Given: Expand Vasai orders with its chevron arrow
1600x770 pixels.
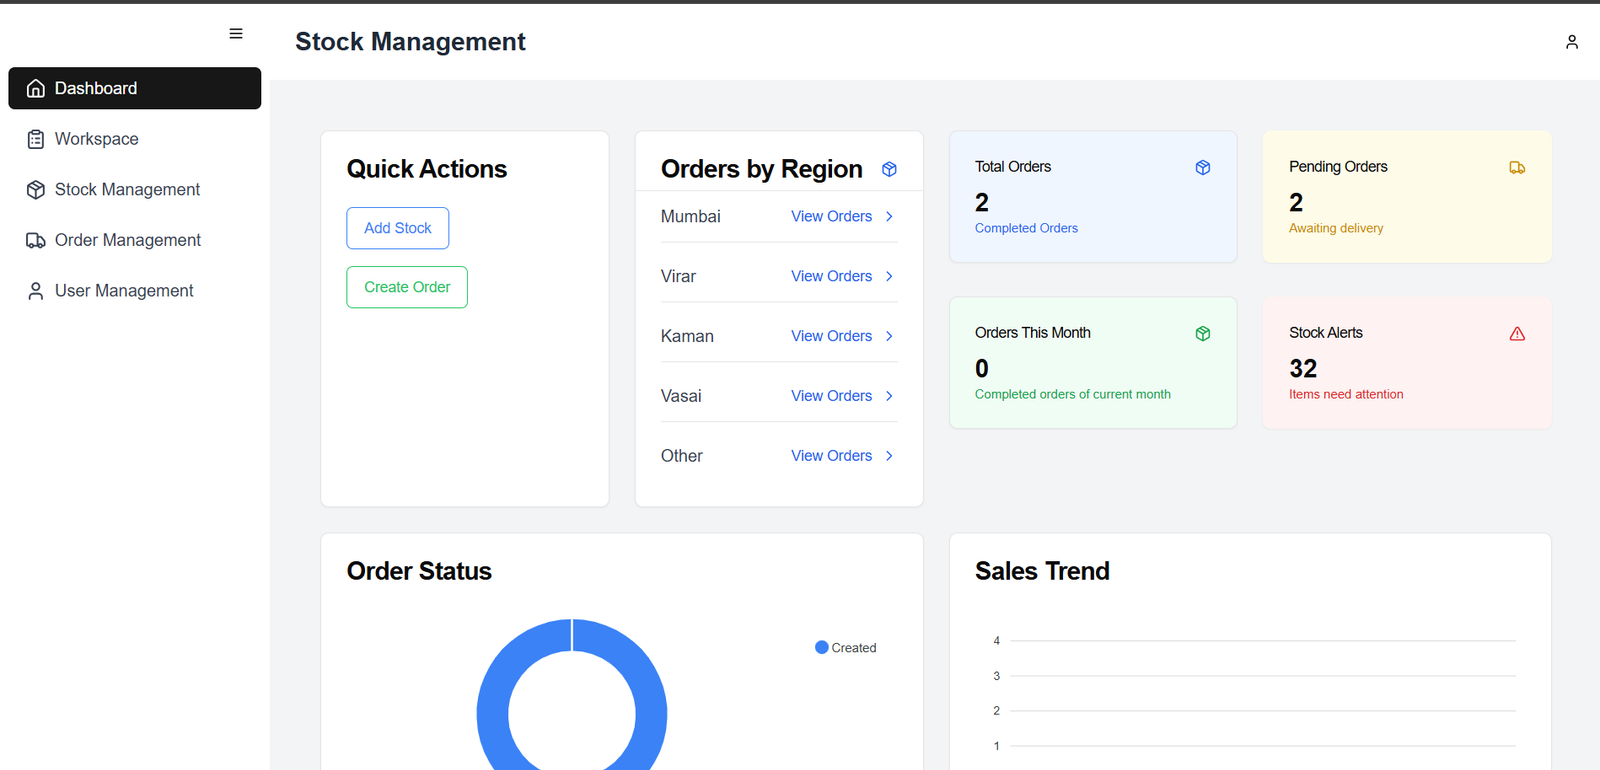Looking at the screenshot, I should click(x=889, y=396).
